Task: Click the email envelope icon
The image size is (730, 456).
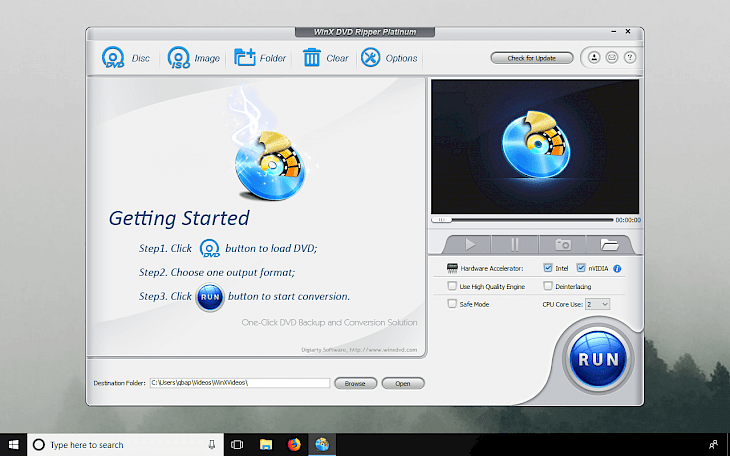Action: (x=612, y=58)
